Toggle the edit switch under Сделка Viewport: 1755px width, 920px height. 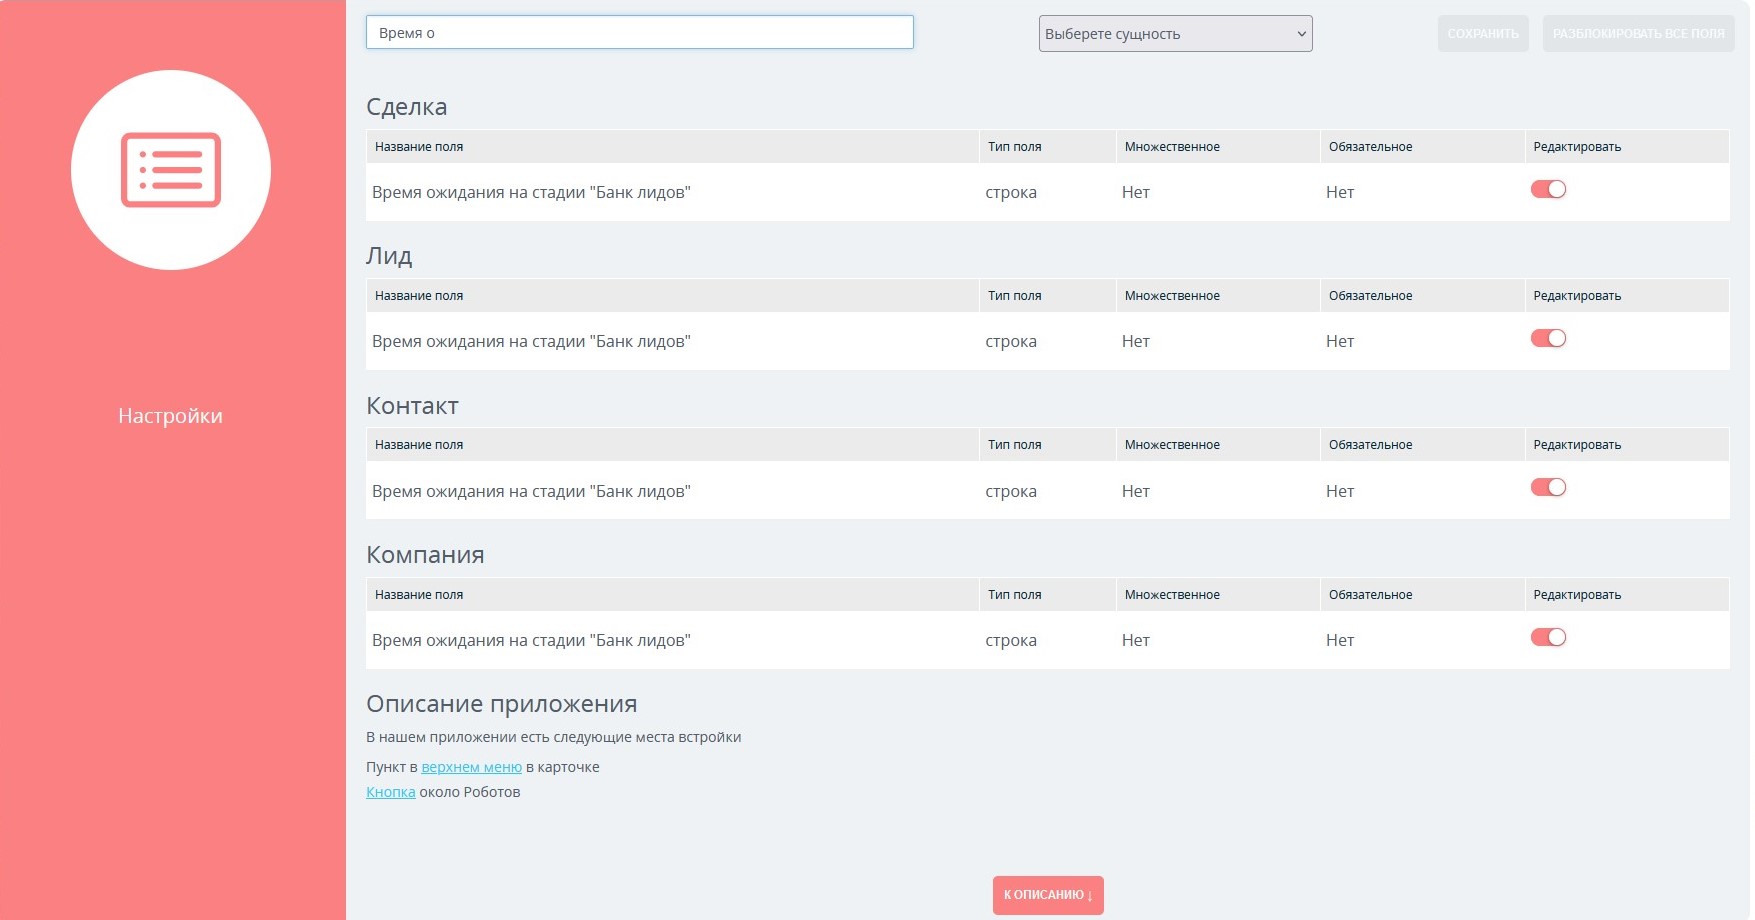(1548, 190)
